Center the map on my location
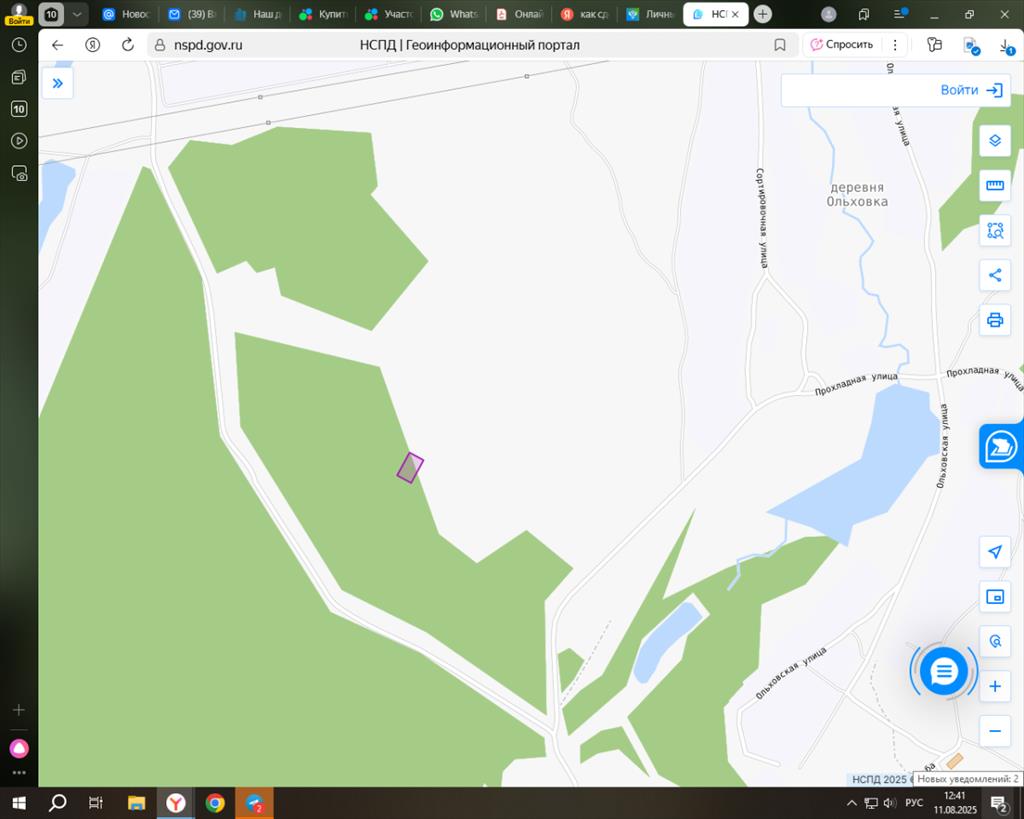This screenshot has width=1024, height=819. pyautogui.click(x=994, y=552)
